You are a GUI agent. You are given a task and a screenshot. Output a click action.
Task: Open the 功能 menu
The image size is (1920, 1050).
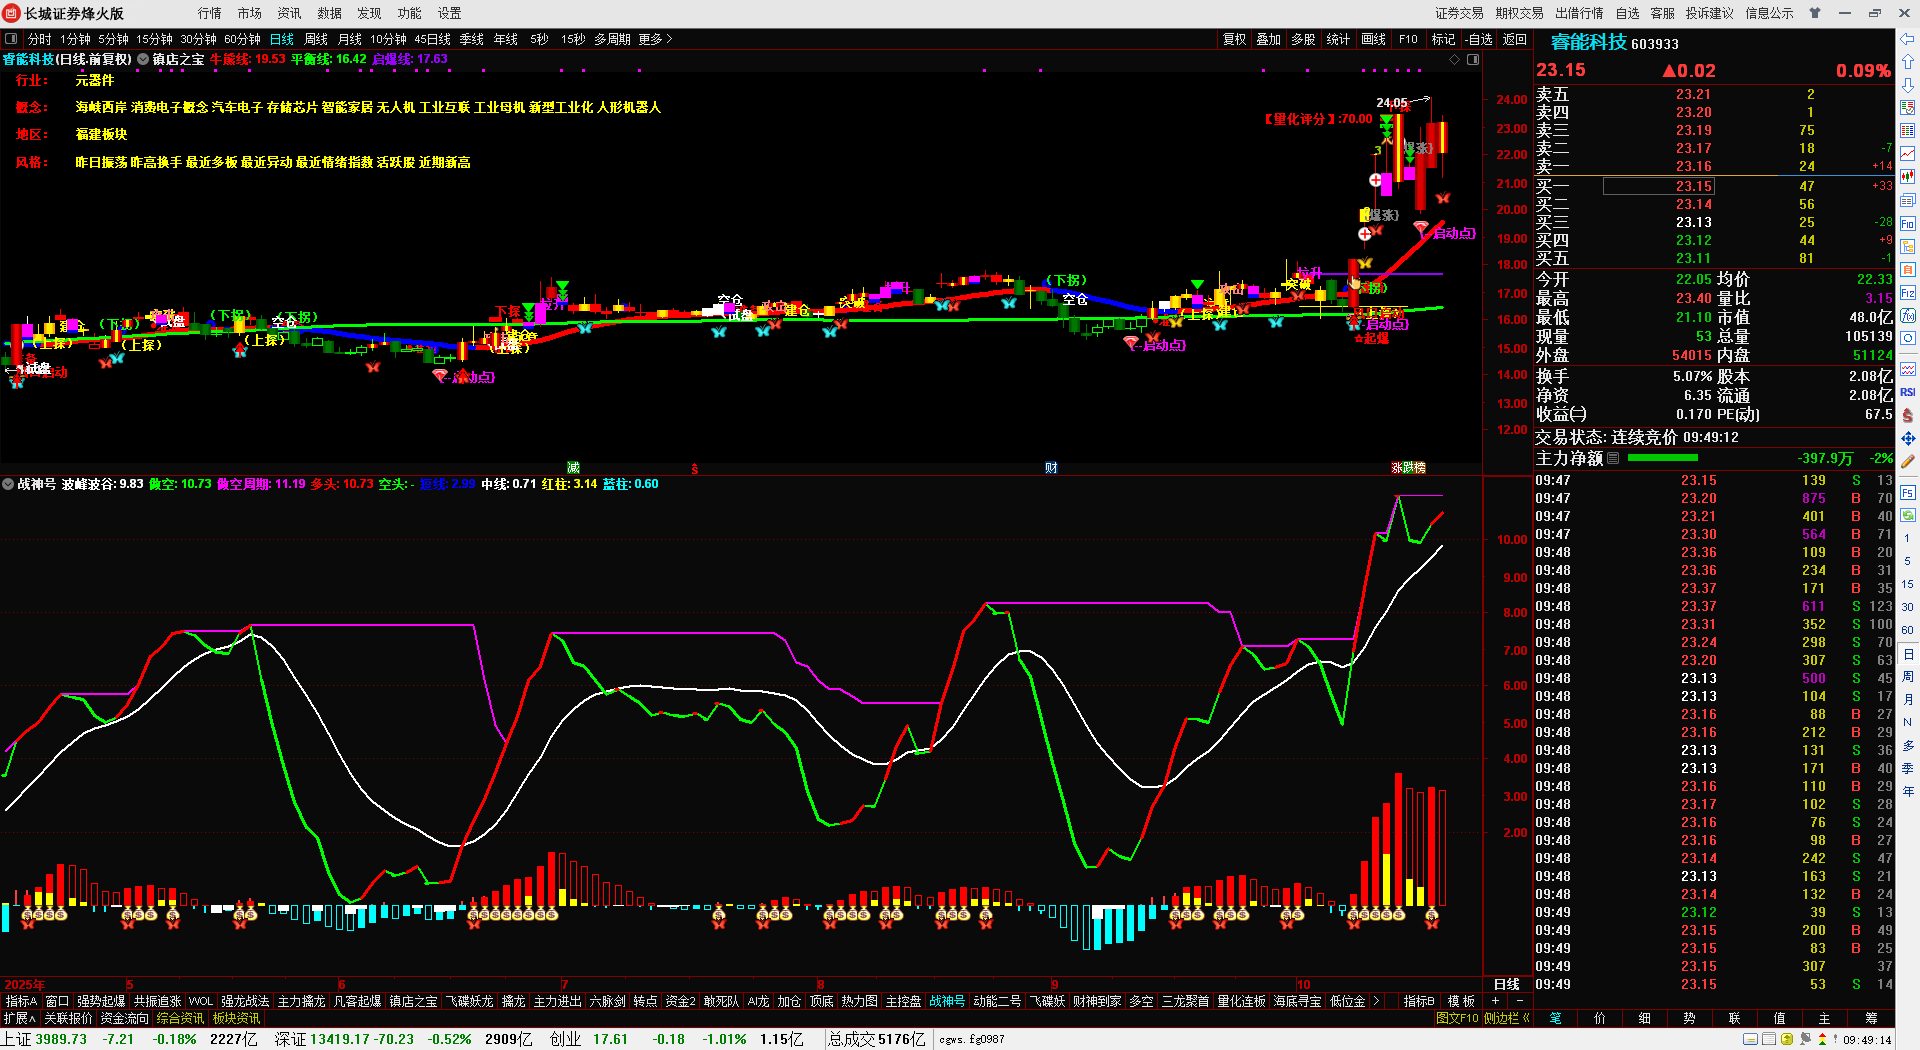click(x=410, y=13)
